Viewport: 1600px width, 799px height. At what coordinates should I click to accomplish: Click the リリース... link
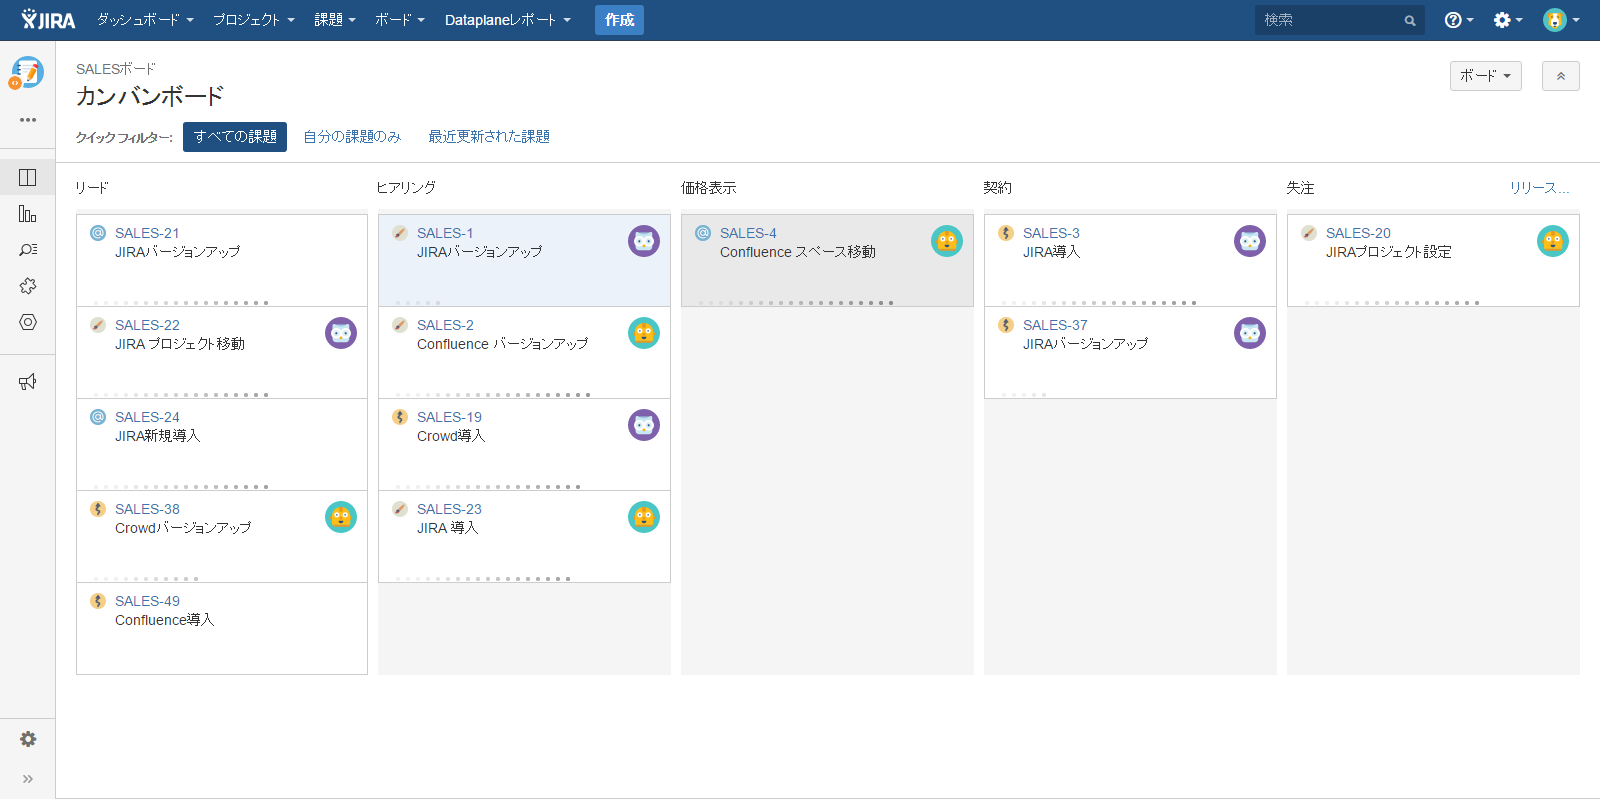pyautogui.click(x=1540, y=188)
